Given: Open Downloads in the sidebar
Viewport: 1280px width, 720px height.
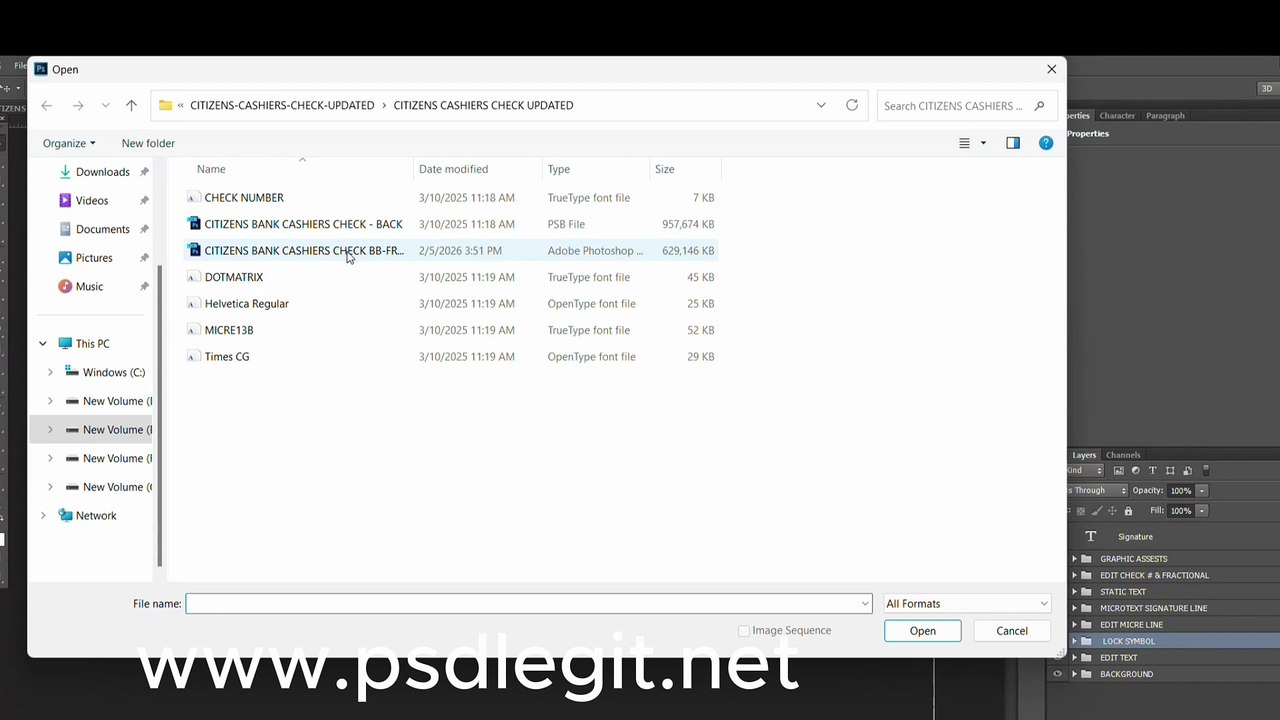Looking at the screenshot, I should coord(103,172).
